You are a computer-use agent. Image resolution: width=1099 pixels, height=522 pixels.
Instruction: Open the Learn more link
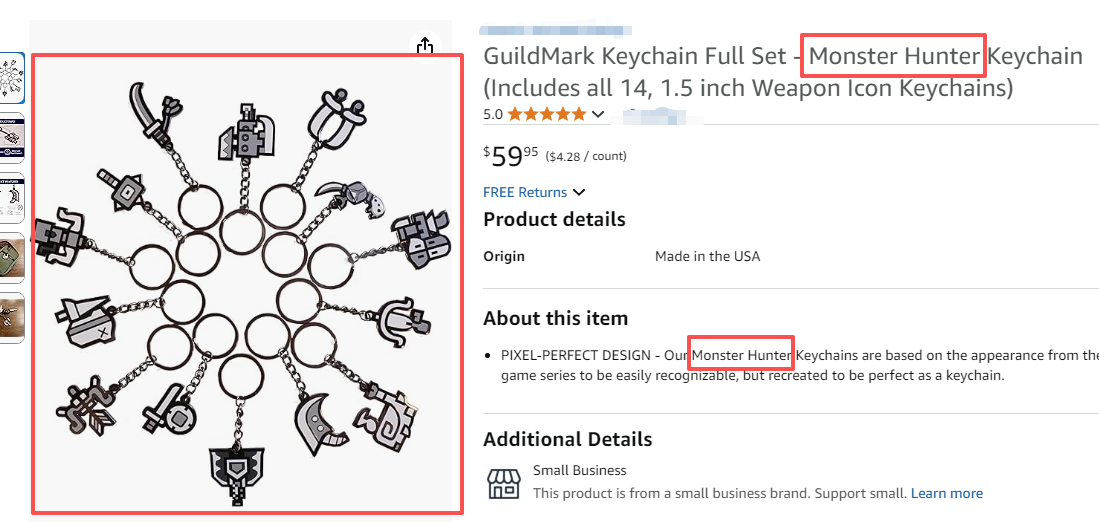coord(946,493)
